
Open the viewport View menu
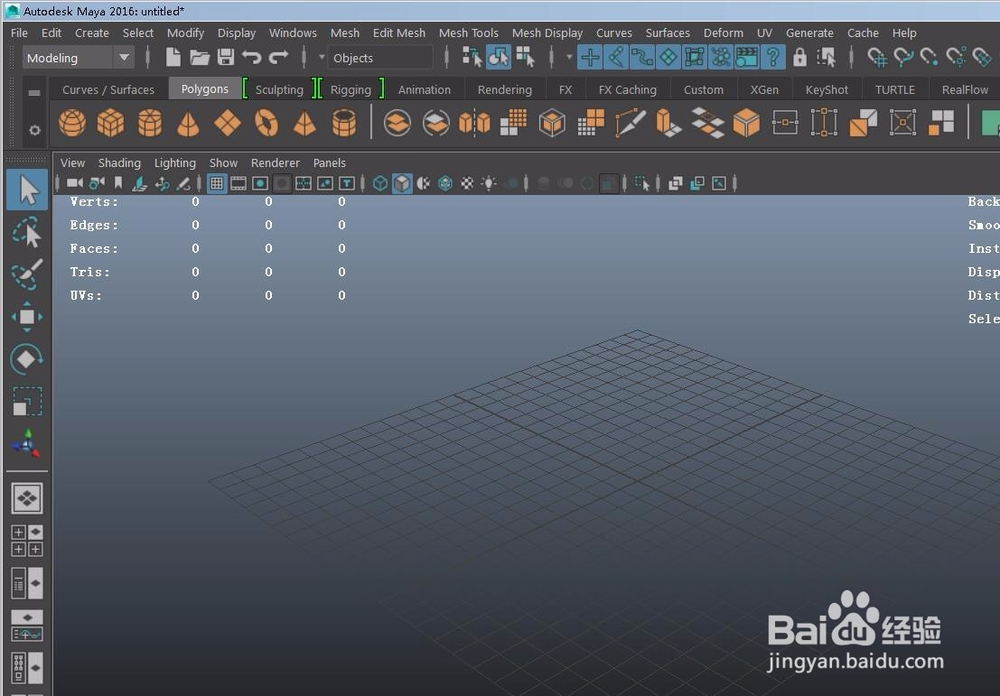click(x=73, y=163)
